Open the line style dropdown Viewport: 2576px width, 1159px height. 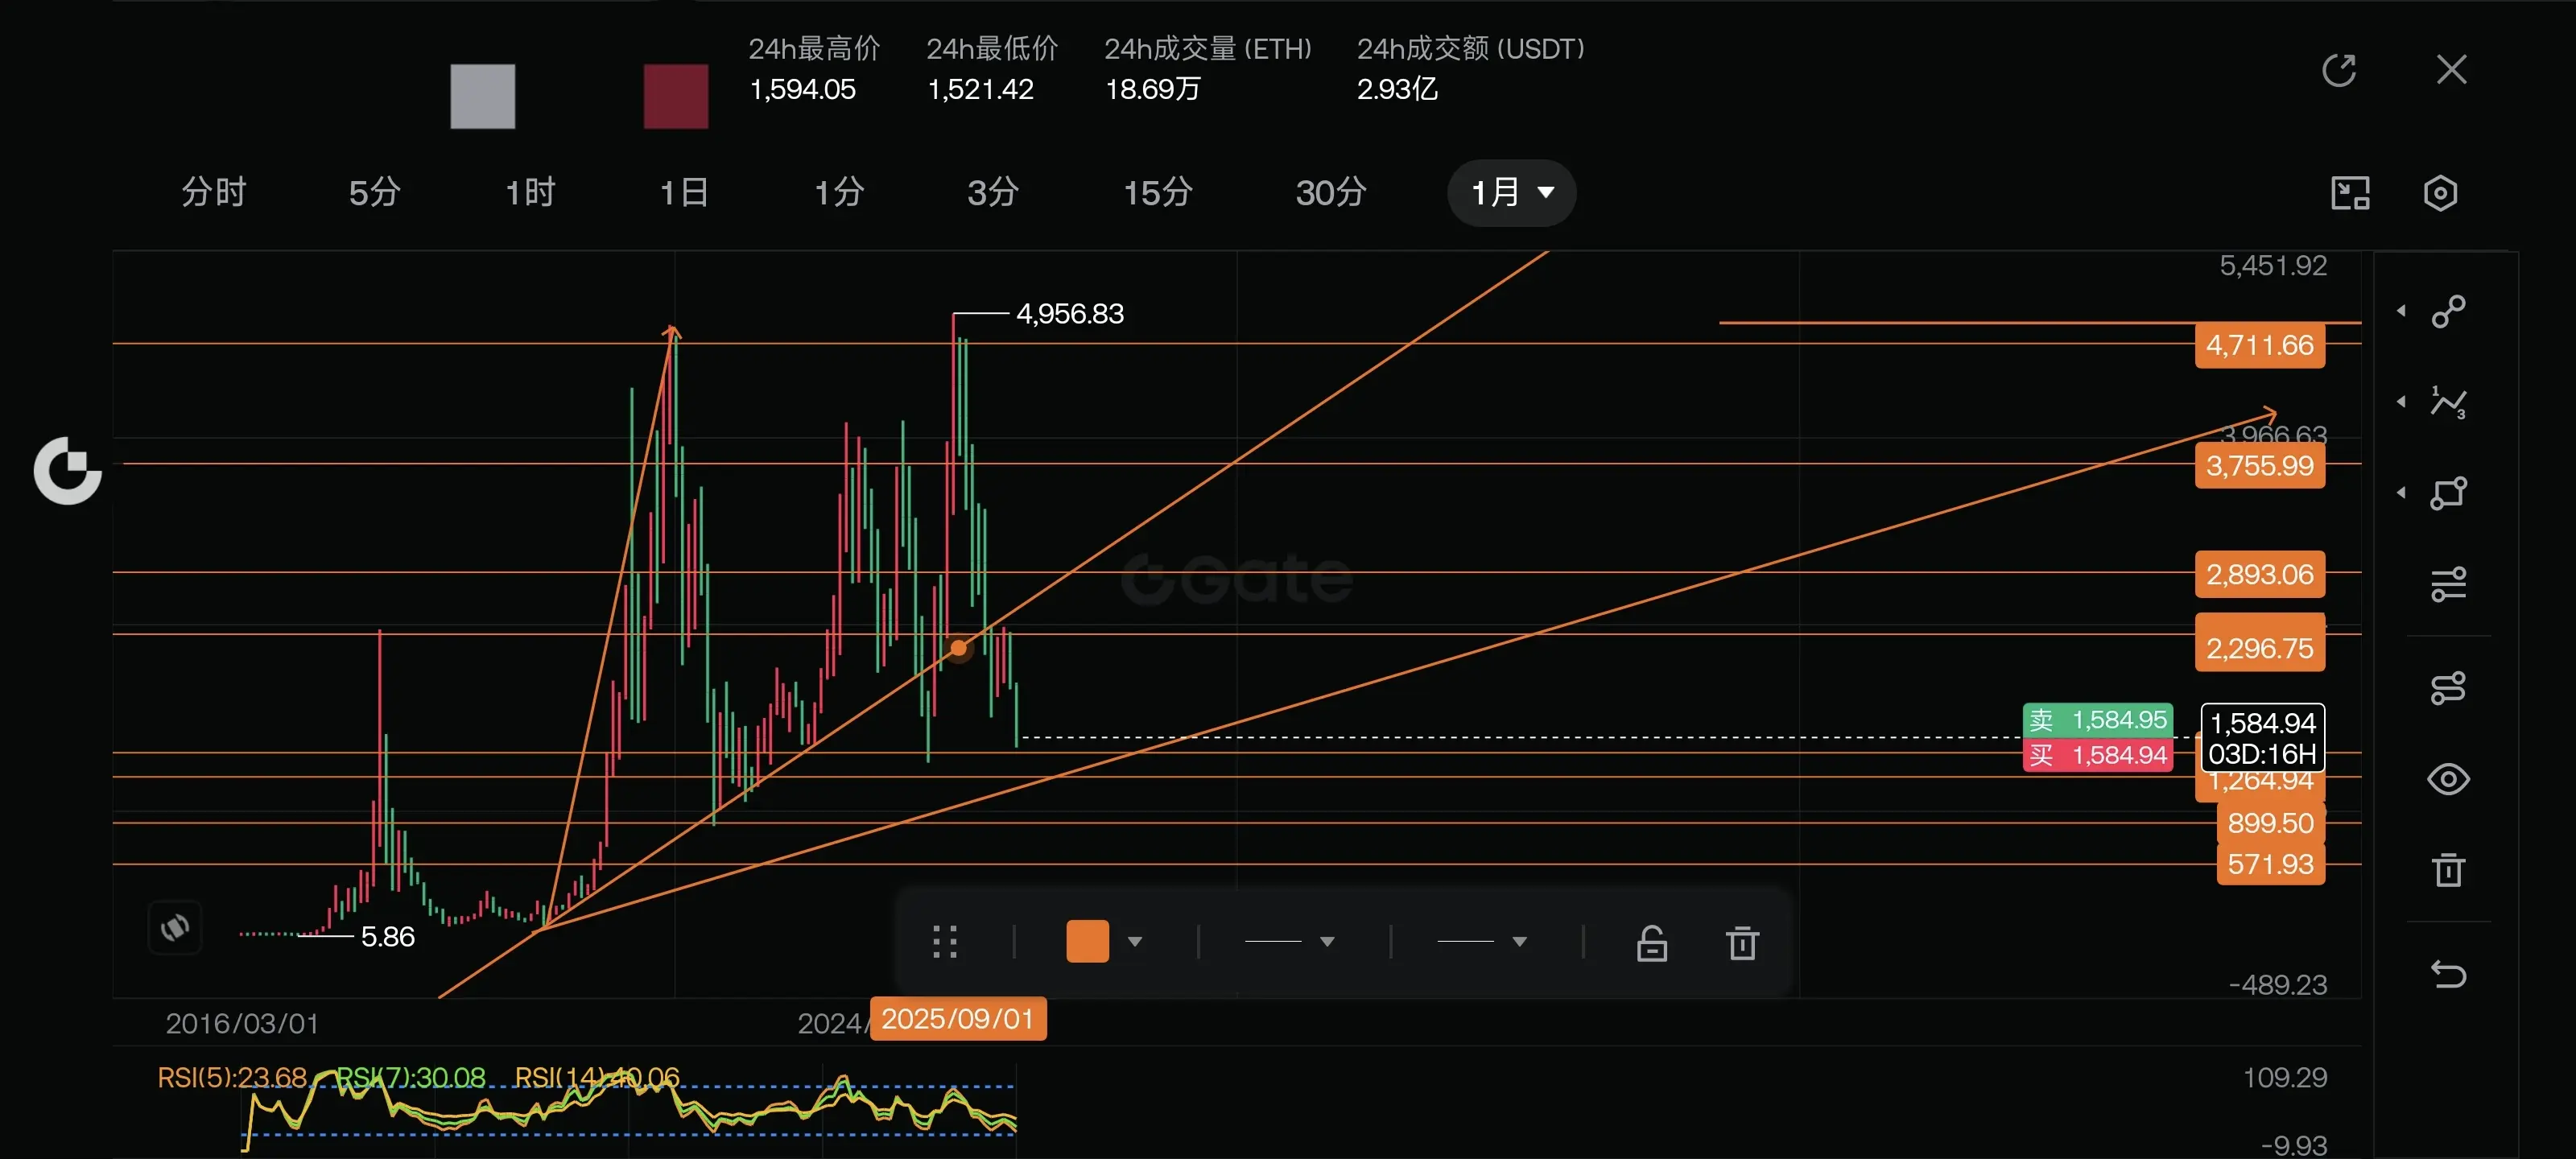click(1481, 942)
